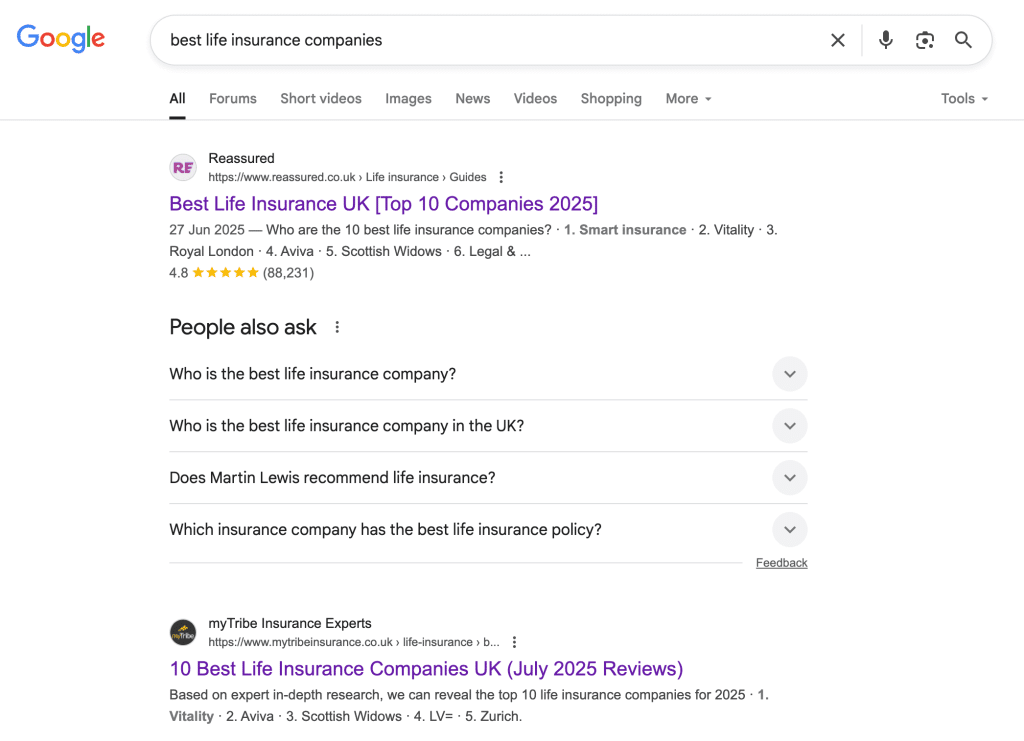Switch to the News tab
Image resolution: width=1024 pixels, height=741 pixels.
click(x=472, y=99)
